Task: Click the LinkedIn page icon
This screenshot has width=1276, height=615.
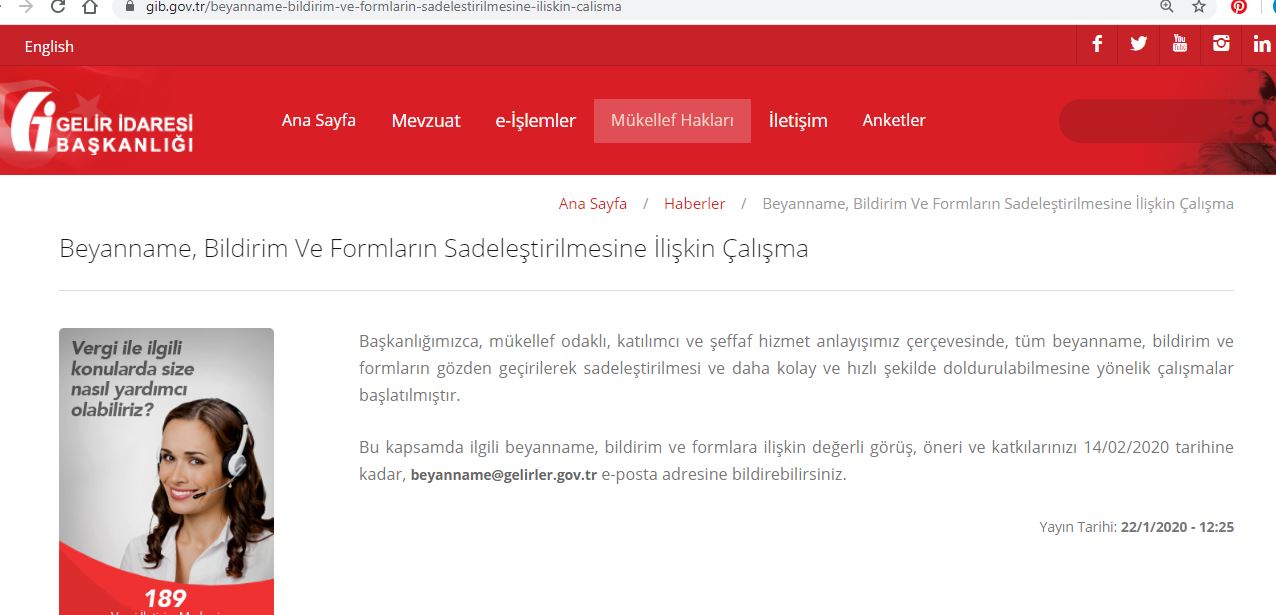Action: point(1261,44)
